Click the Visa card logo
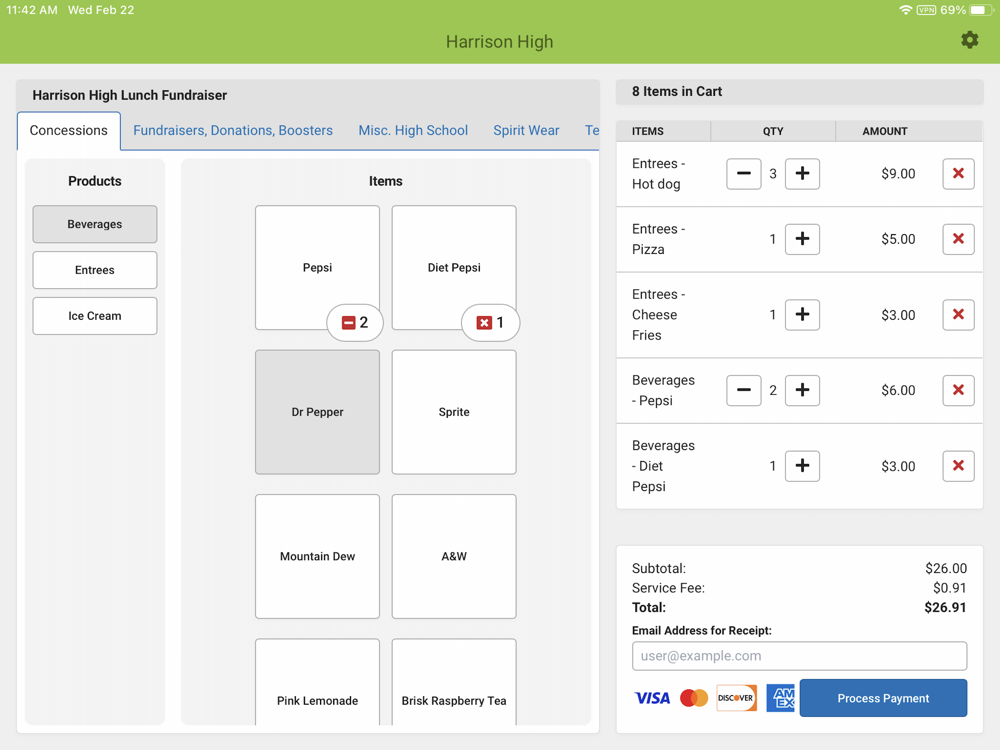1000x750 pixels. click(652, 698)
